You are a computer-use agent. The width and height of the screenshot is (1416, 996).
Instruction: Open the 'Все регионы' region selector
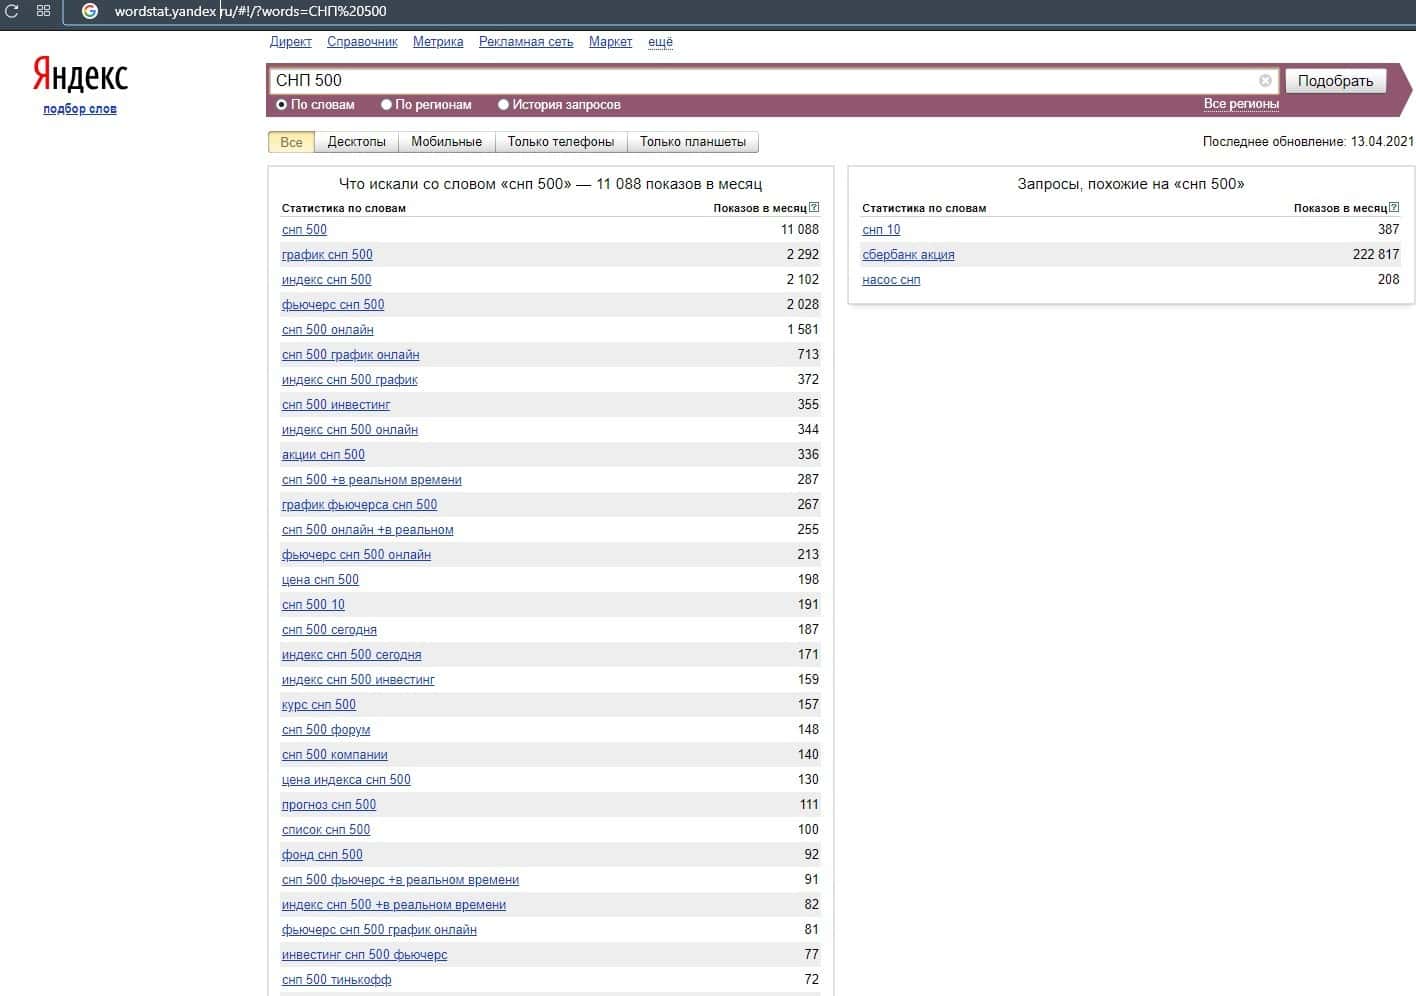(x=1240, y=104)
